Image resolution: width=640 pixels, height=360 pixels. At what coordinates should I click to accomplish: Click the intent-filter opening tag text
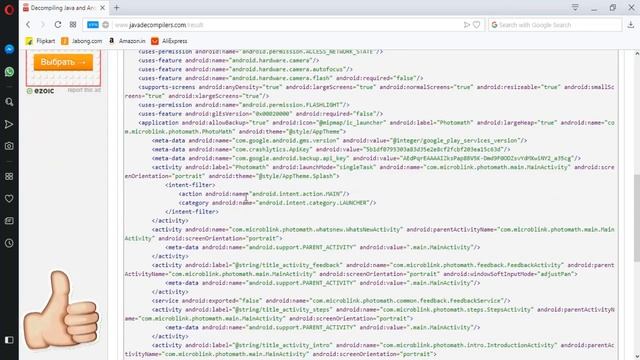[190, 185]
